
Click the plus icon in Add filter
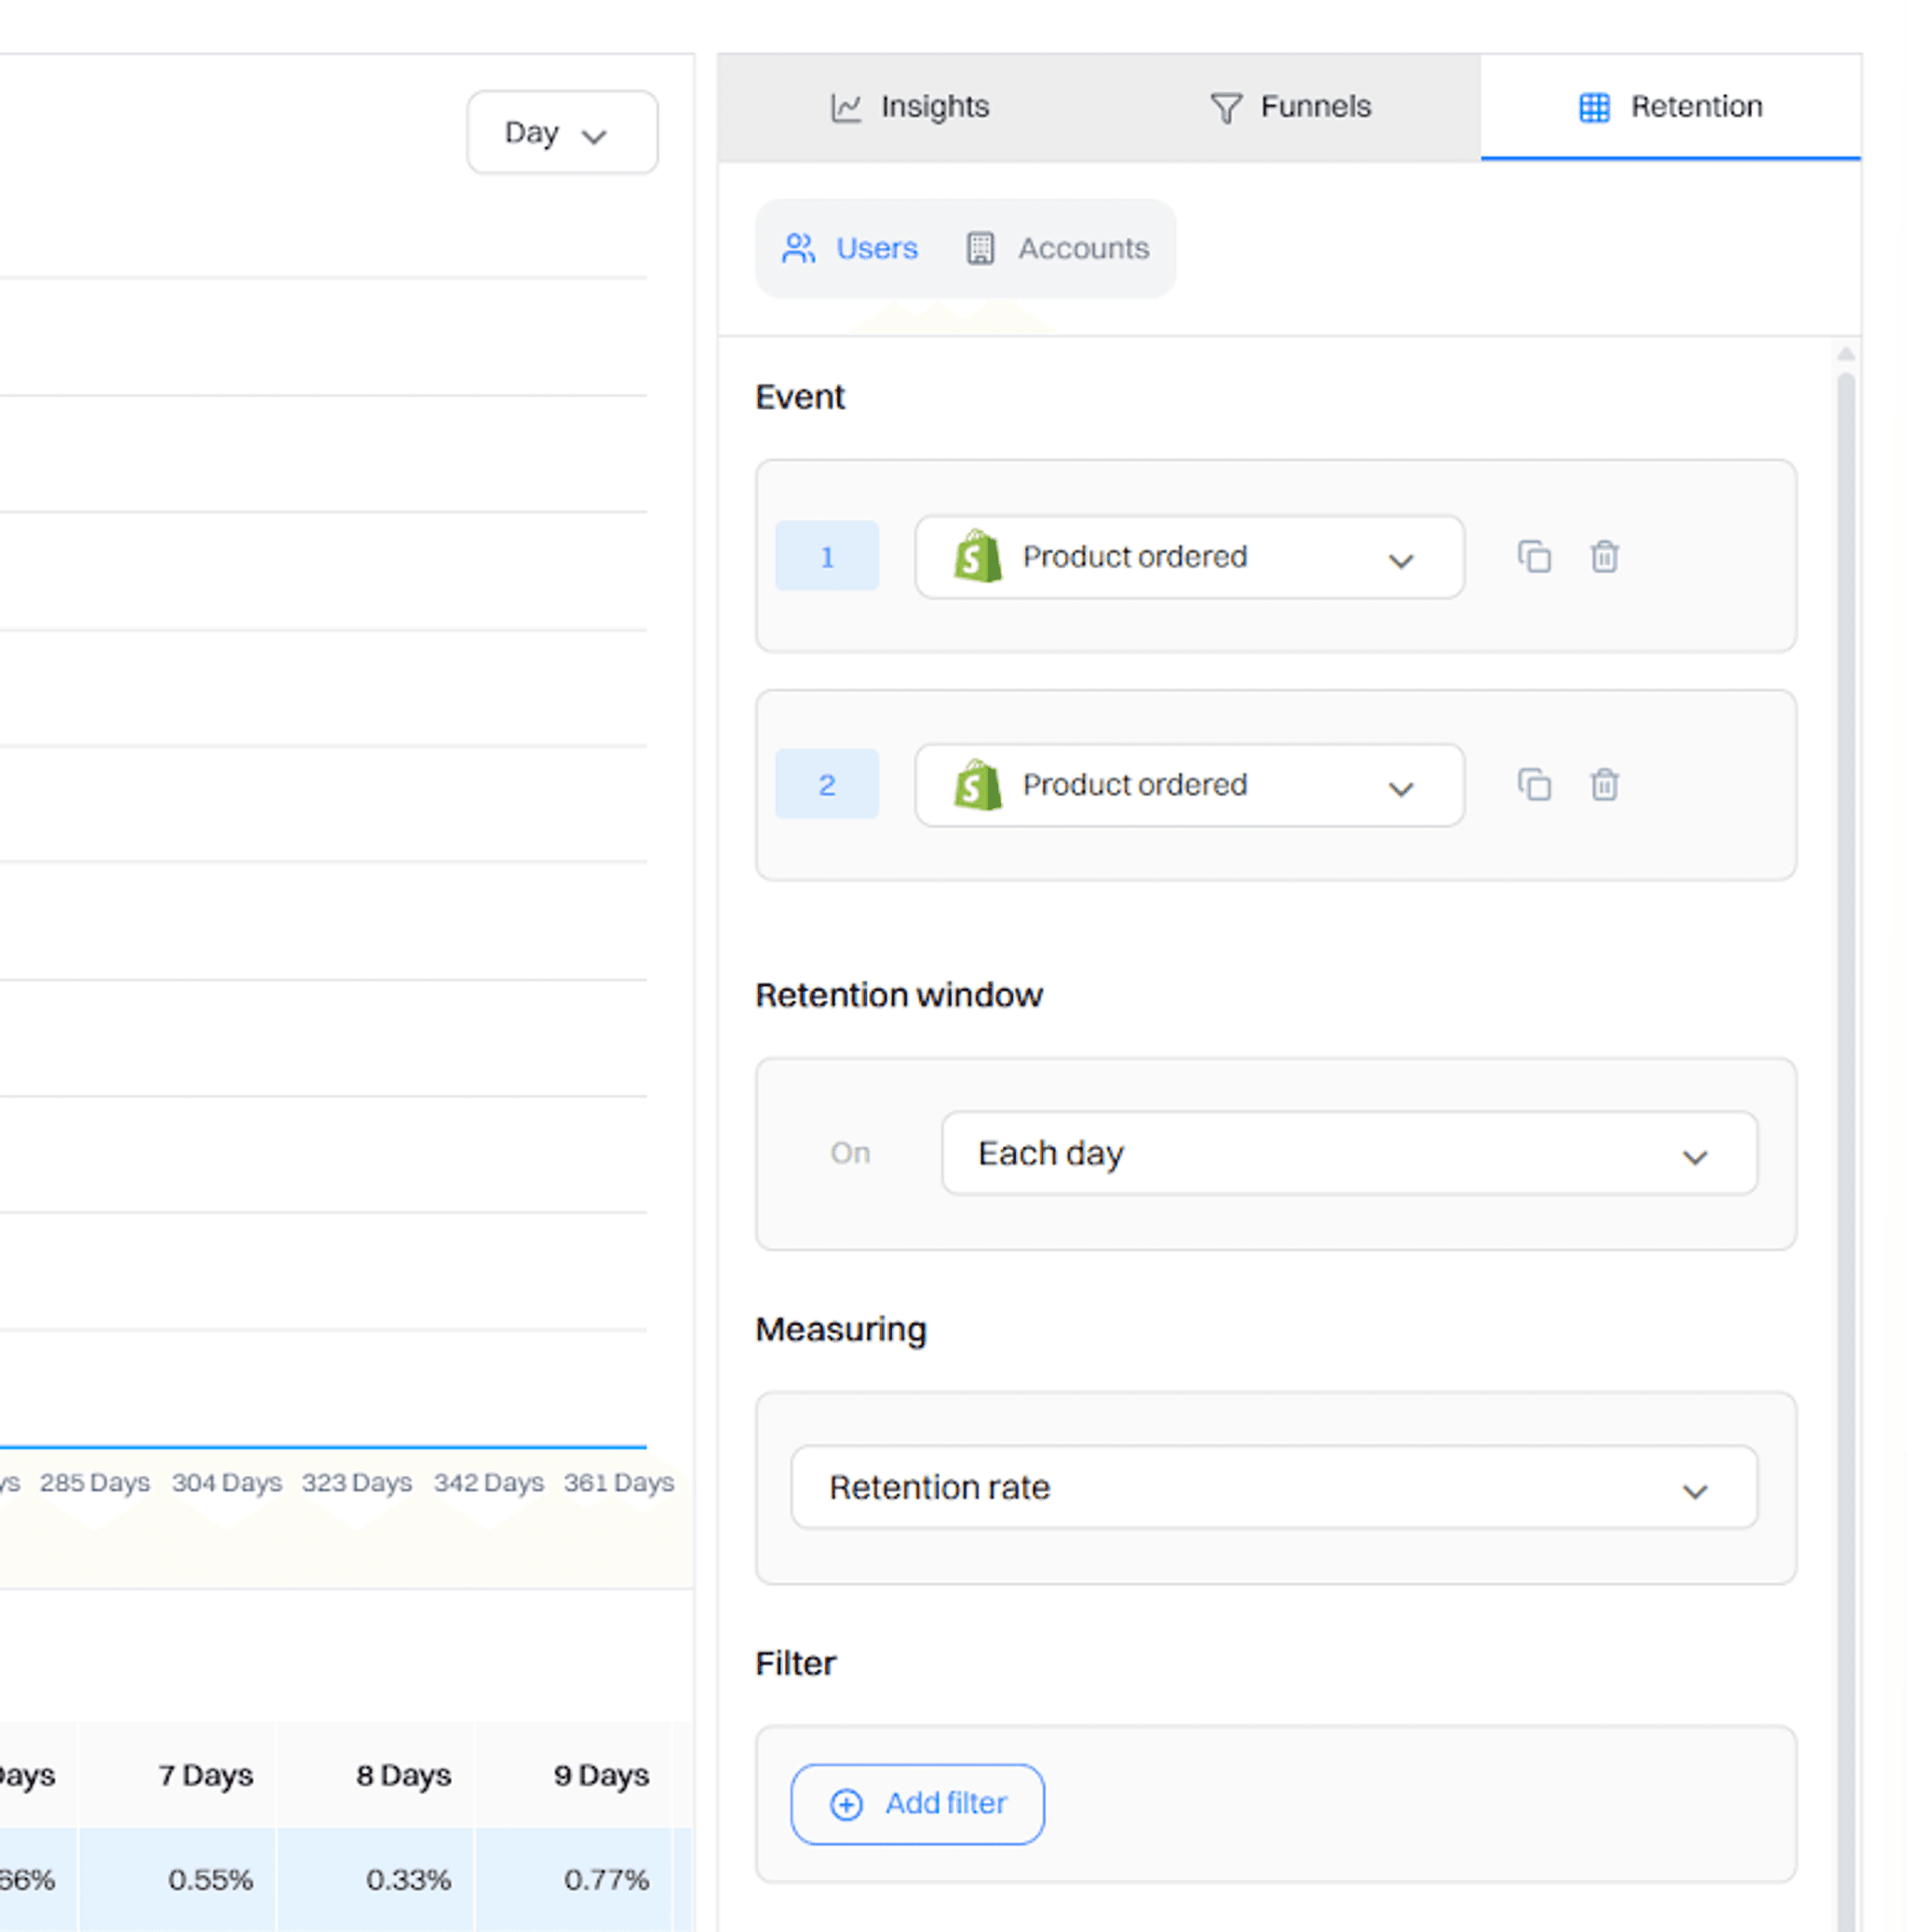(846, 1804)
